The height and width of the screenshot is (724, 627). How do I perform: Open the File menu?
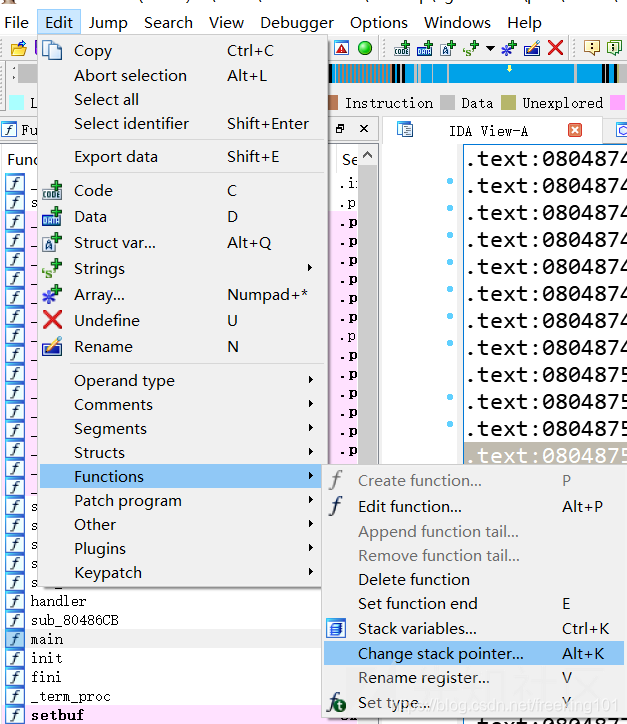(16, 22)
